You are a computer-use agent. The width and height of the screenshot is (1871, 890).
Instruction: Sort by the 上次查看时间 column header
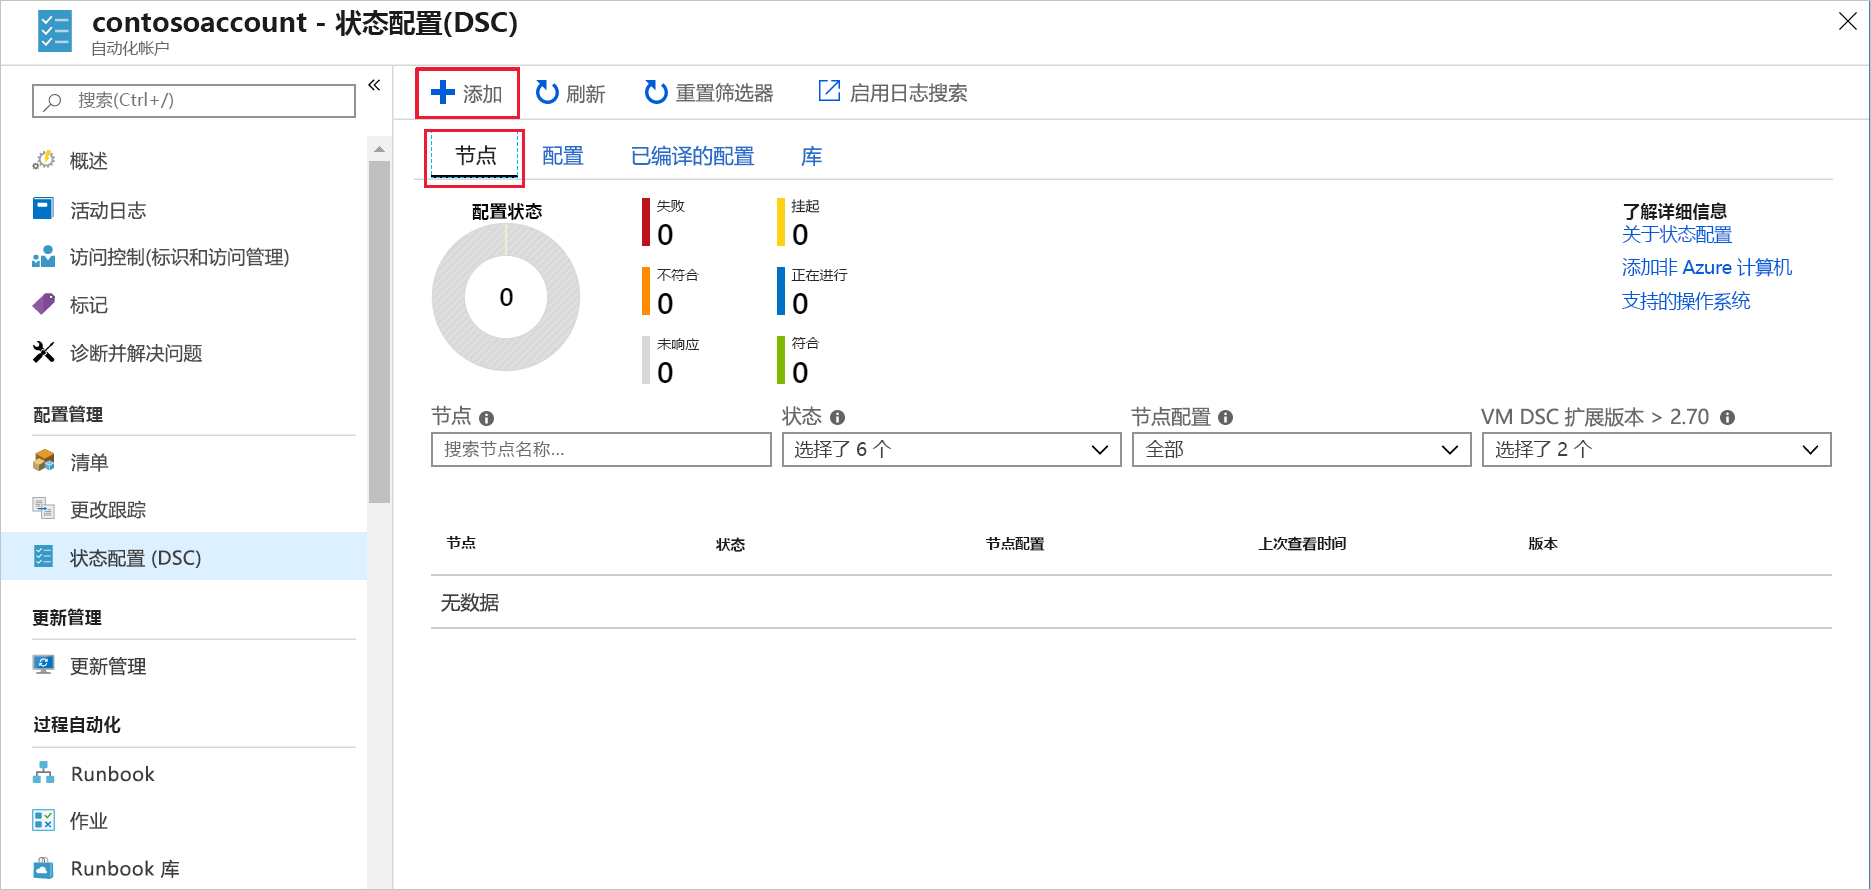coord(1302,544)
